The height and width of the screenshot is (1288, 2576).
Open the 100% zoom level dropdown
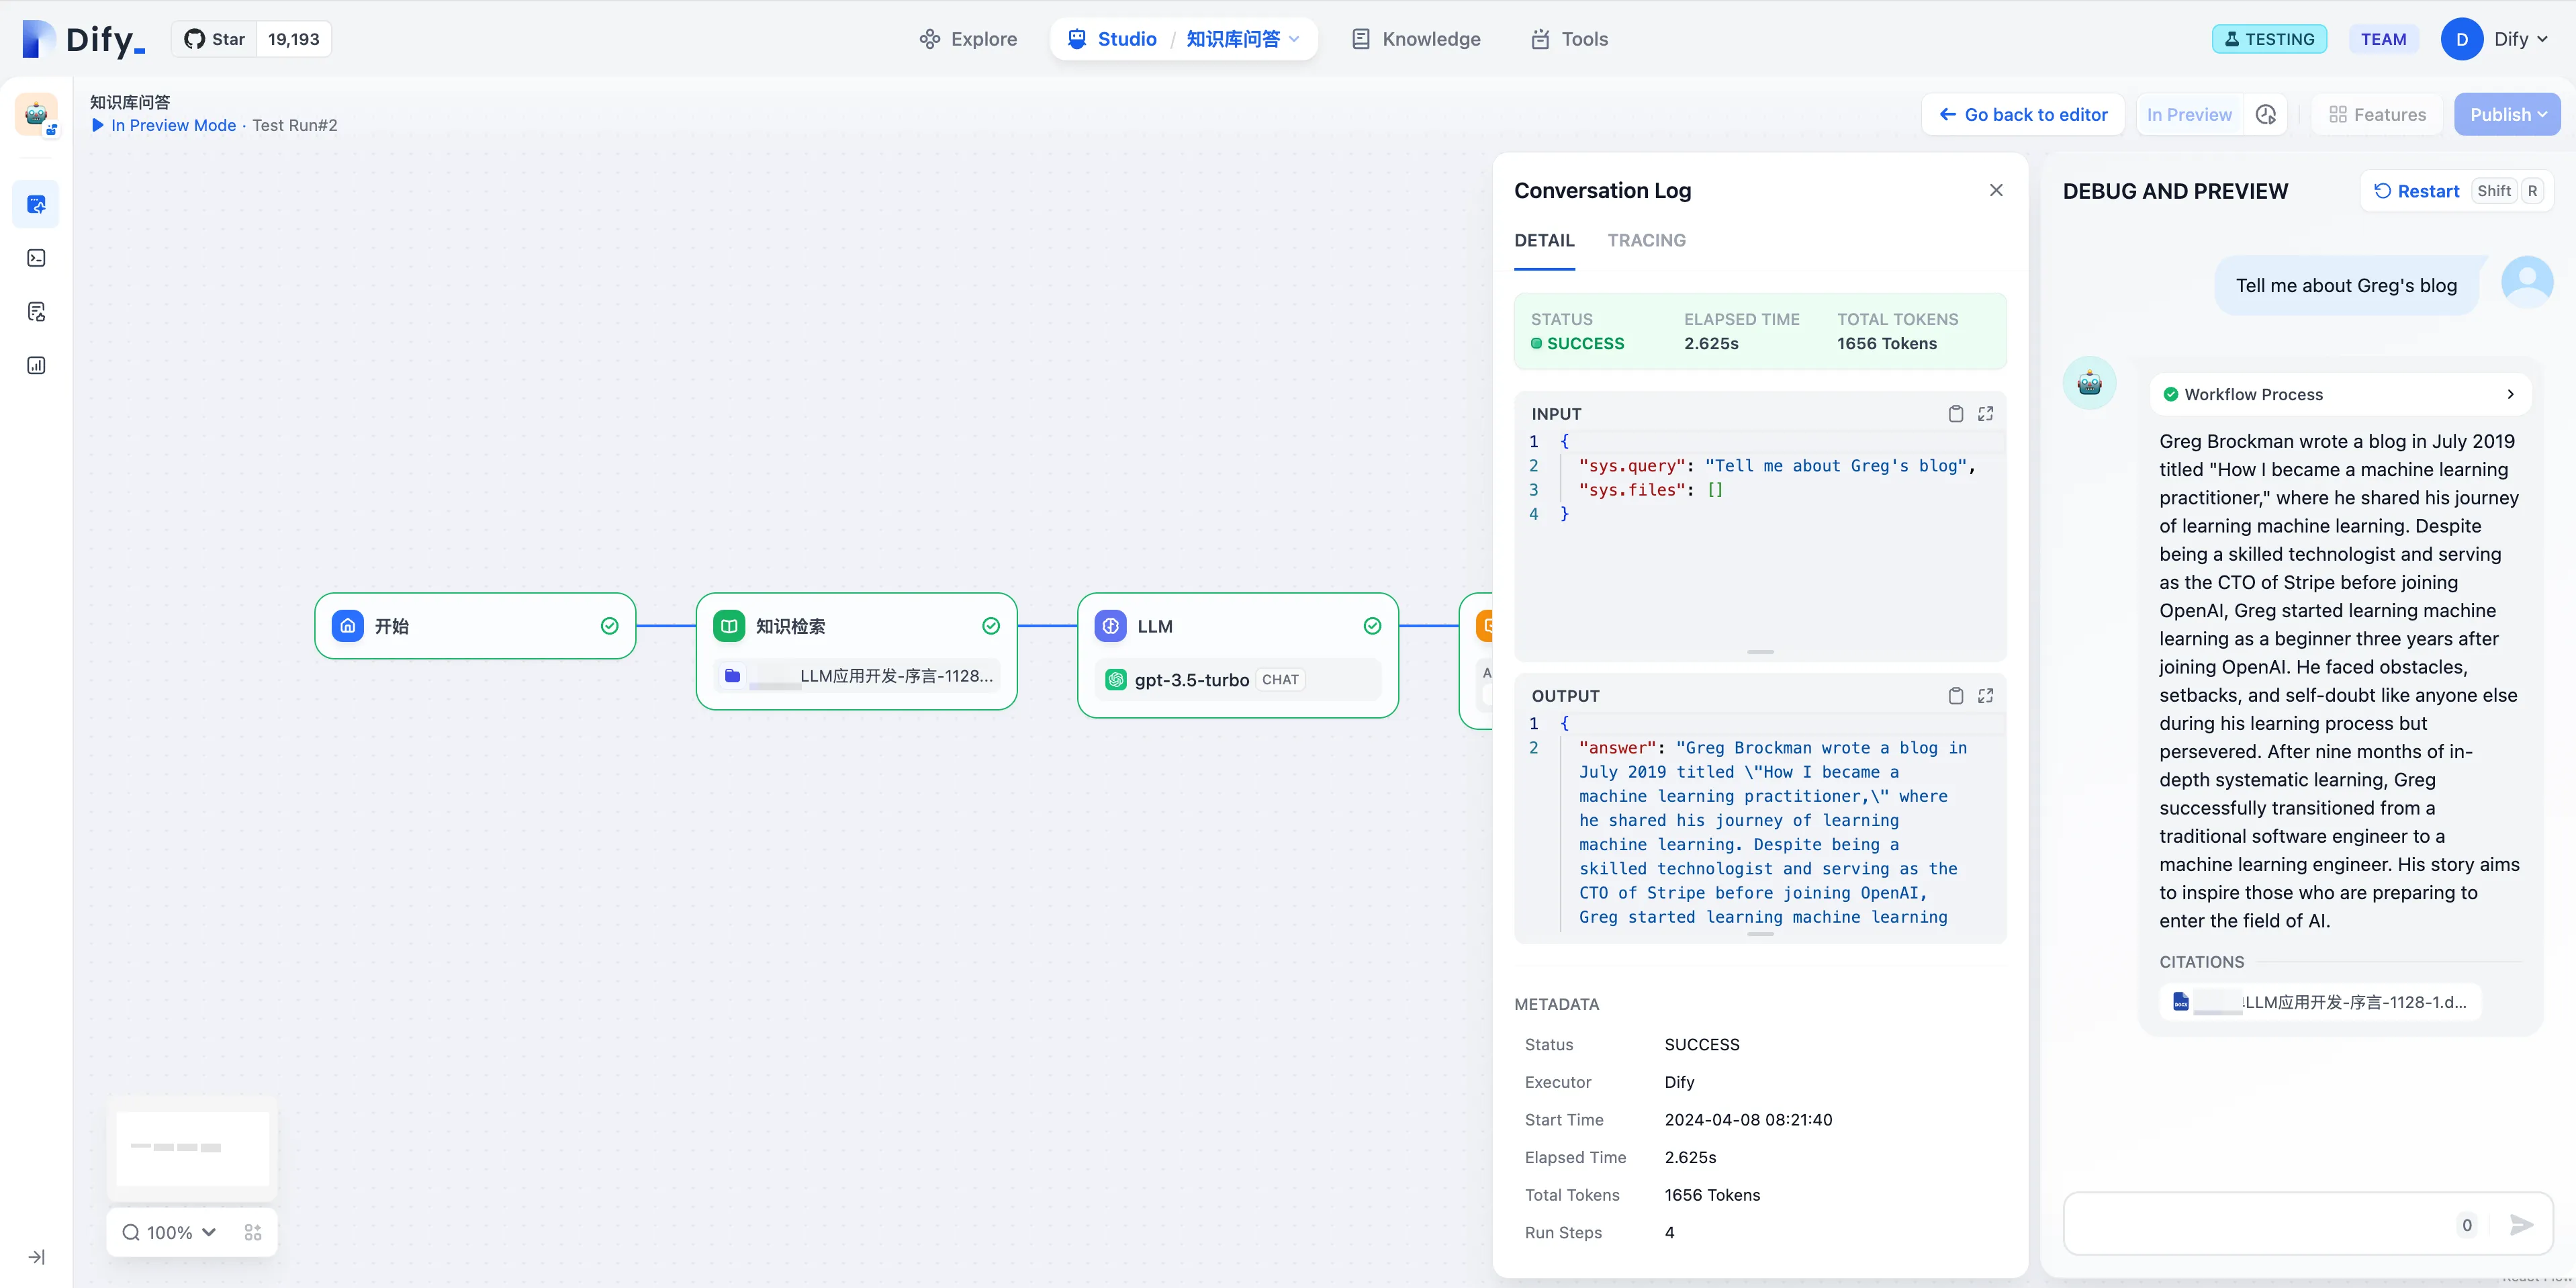[x=169, y=1232]
